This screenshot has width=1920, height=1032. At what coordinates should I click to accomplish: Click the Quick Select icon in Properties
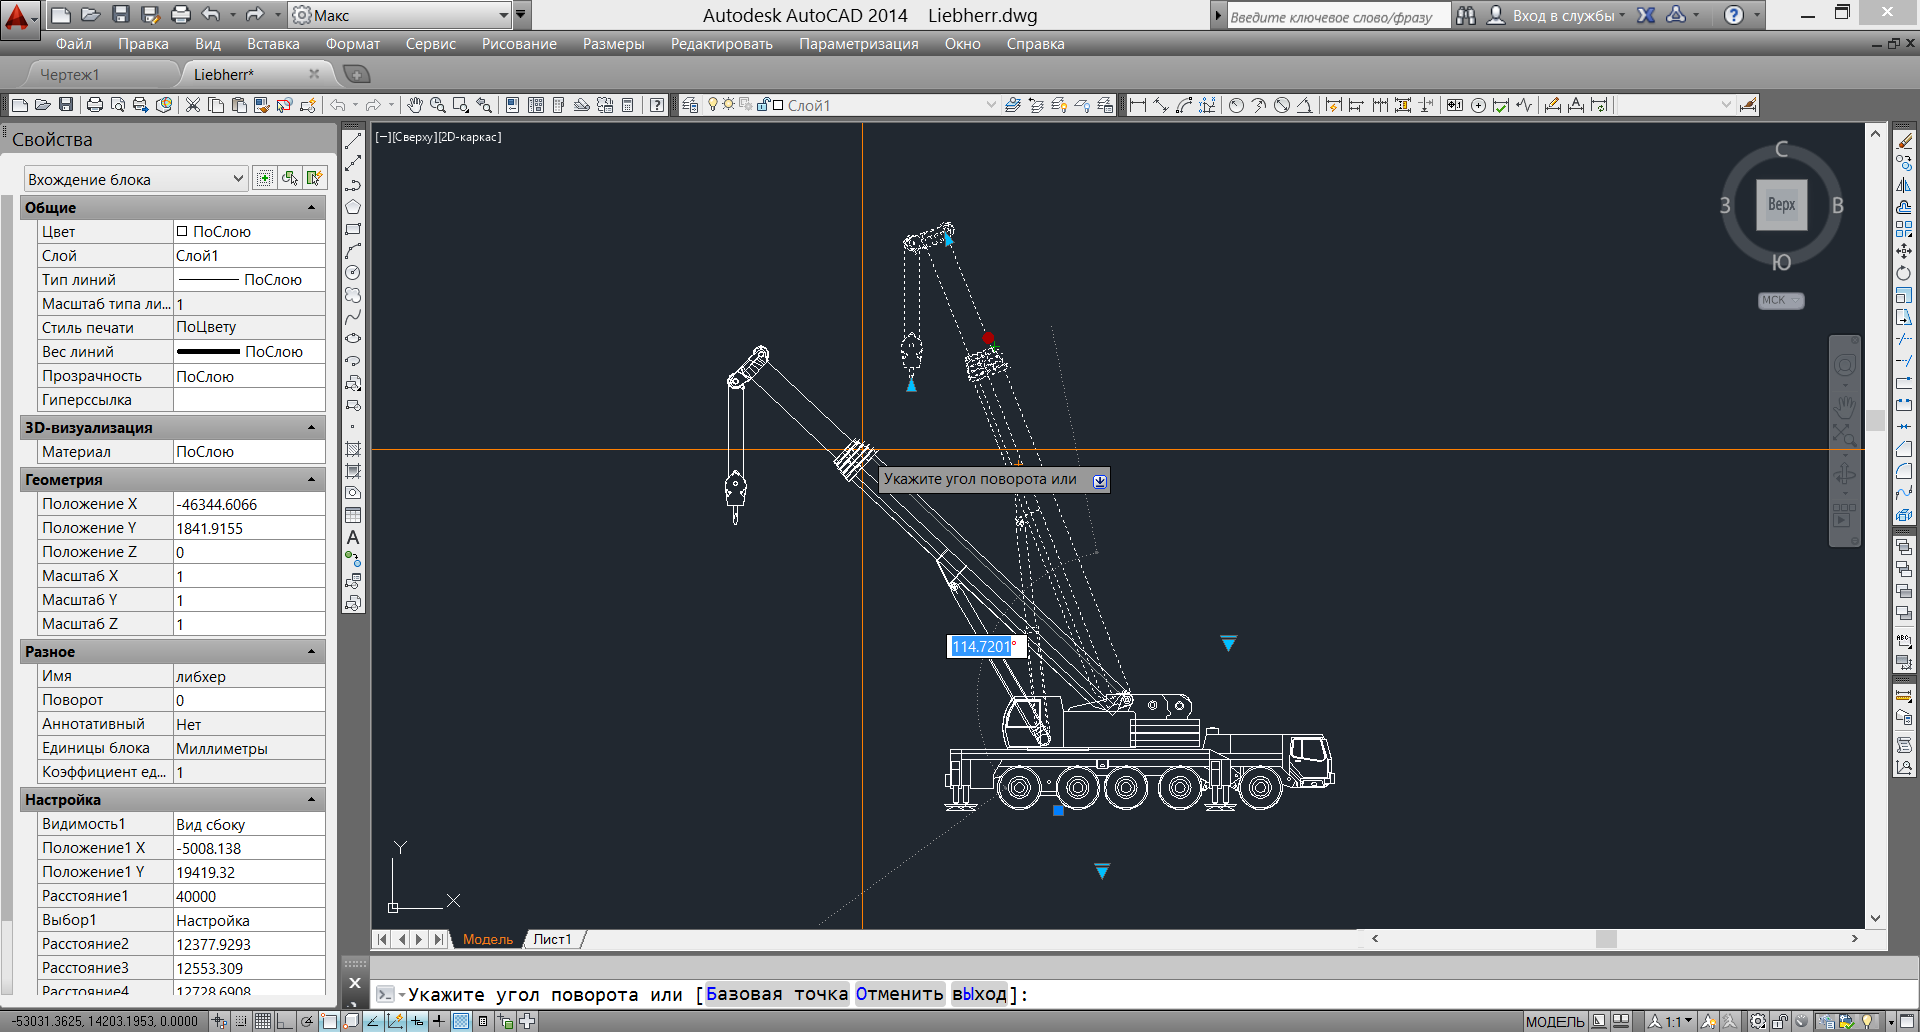(x=315, y=178)
